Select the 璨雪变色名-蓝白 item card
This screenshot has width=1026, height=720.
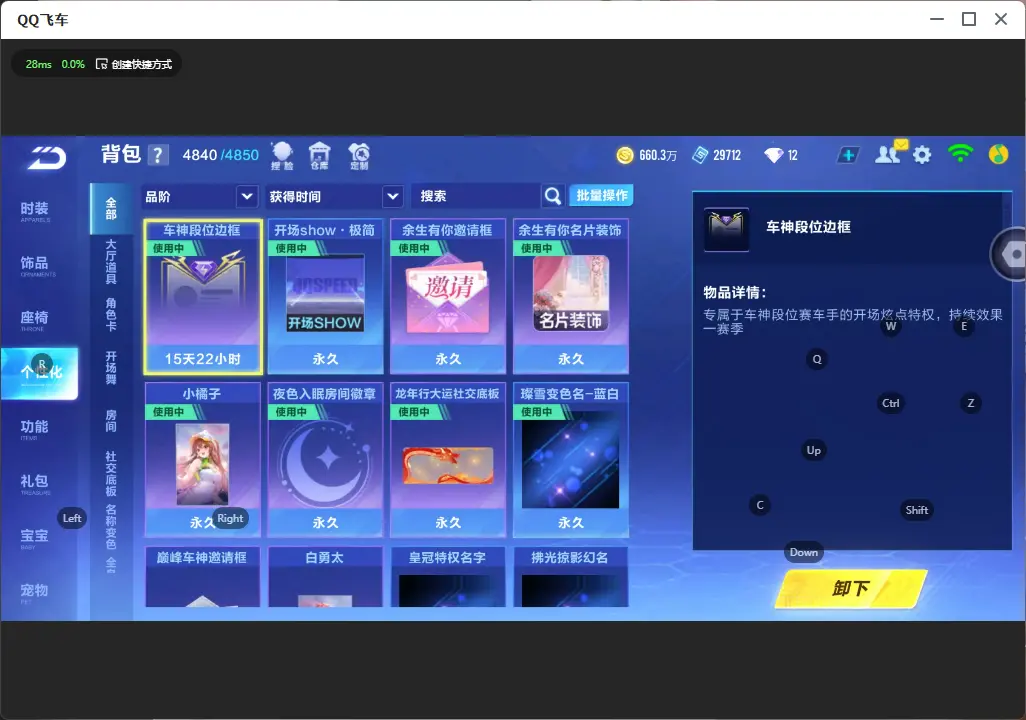click(571, 460)
